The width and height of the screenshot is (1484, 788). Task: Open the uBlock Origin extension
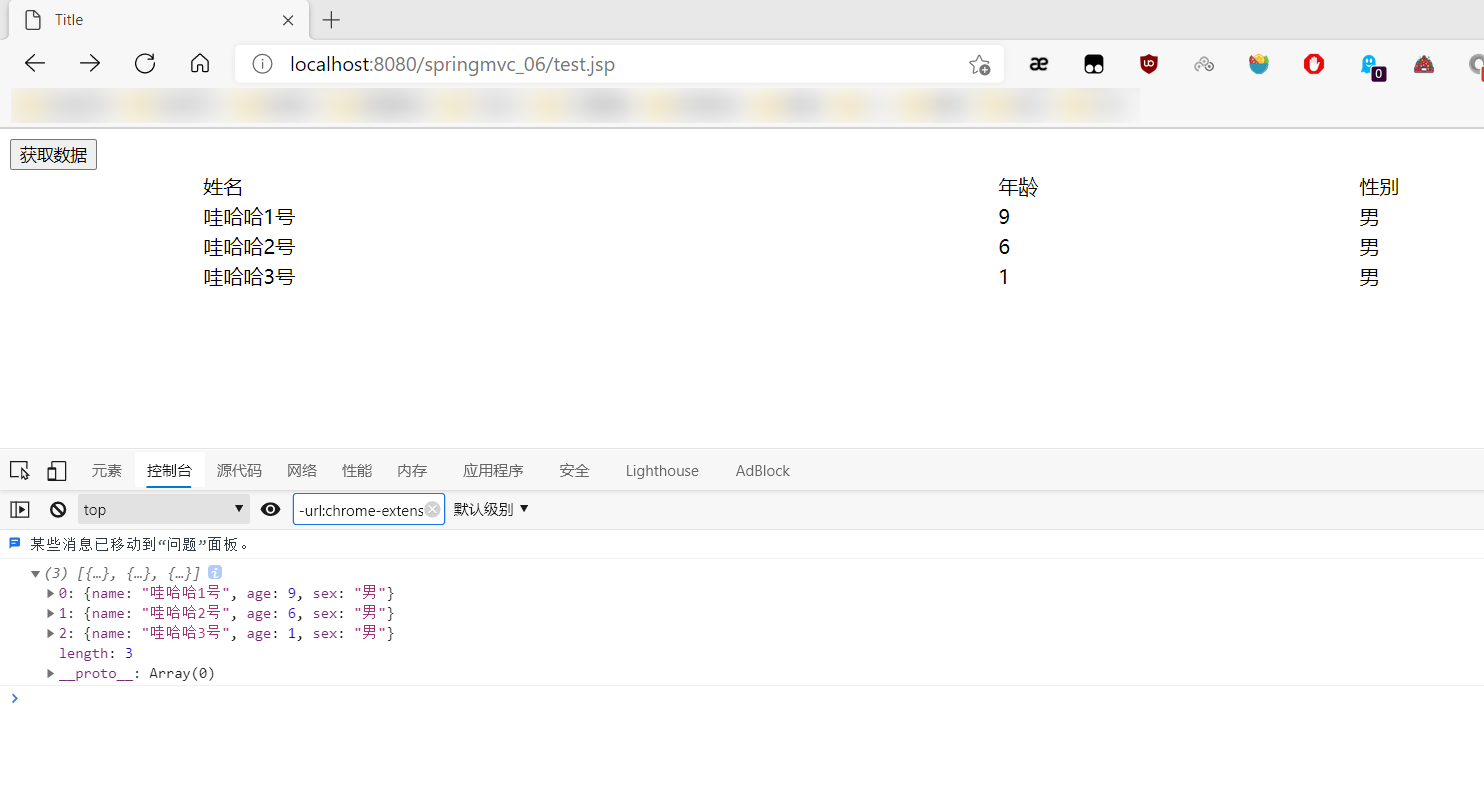tap(1149, 64)
